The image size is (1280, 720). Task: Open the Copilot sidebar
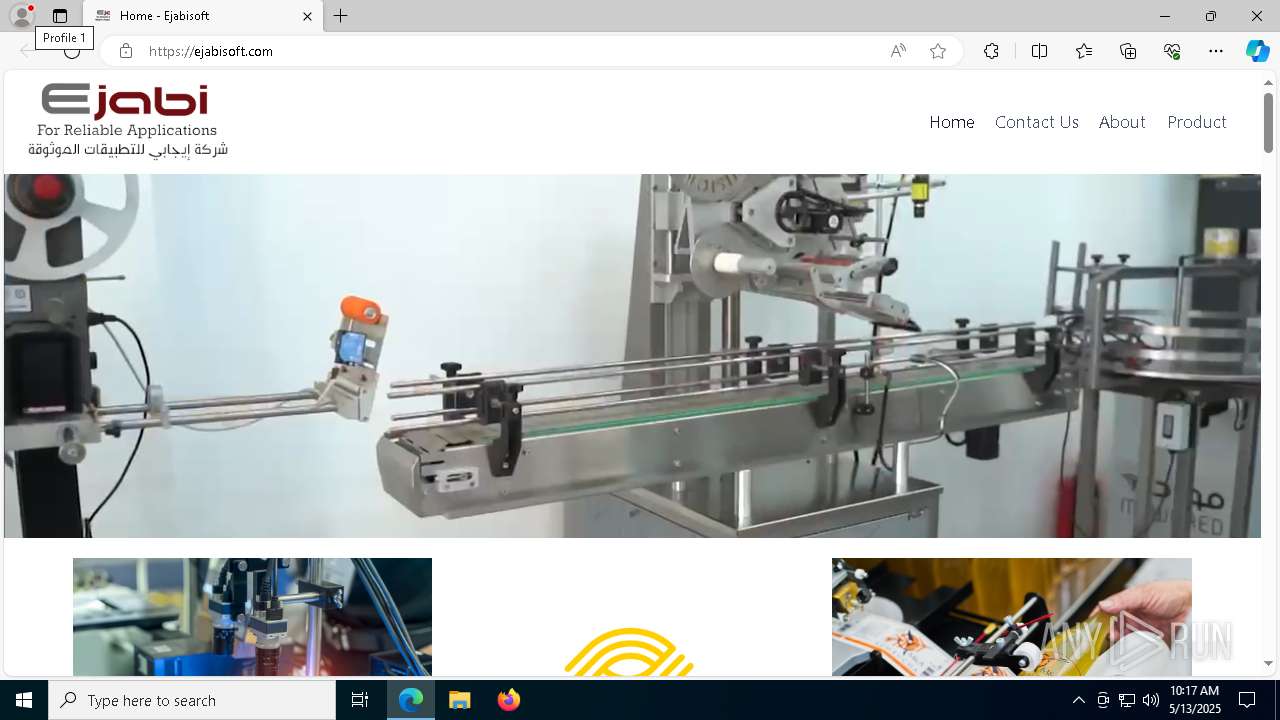coord(1257,51)
